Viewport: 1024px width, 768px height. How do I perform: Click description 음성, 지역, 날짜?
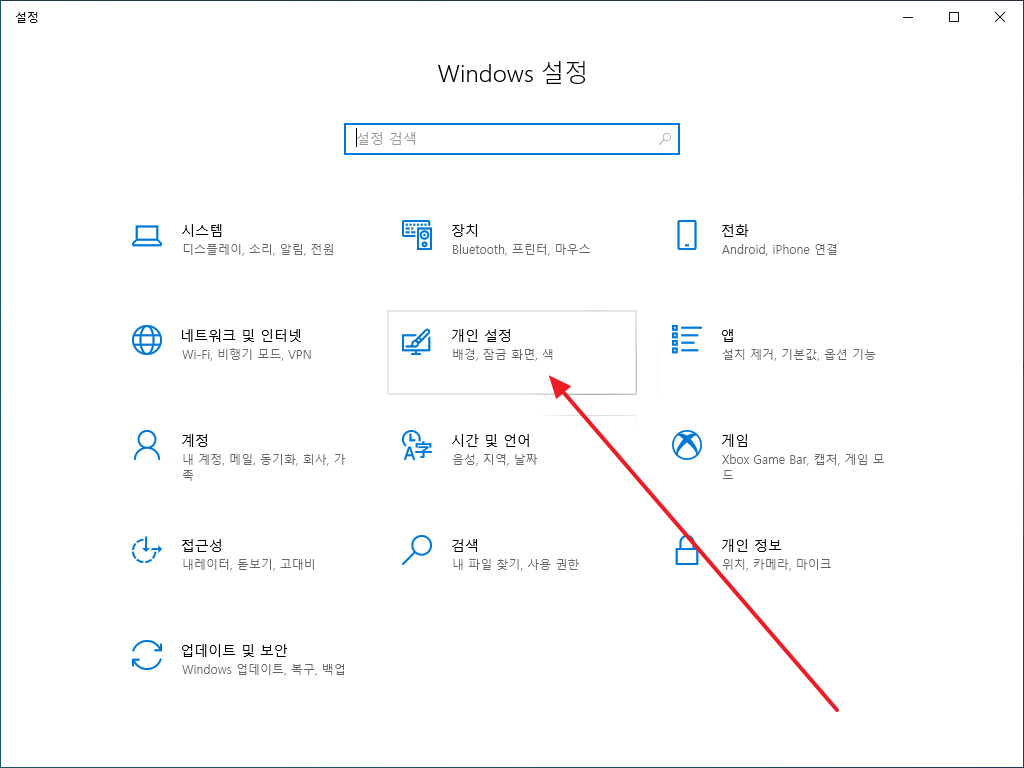point(494,460)
